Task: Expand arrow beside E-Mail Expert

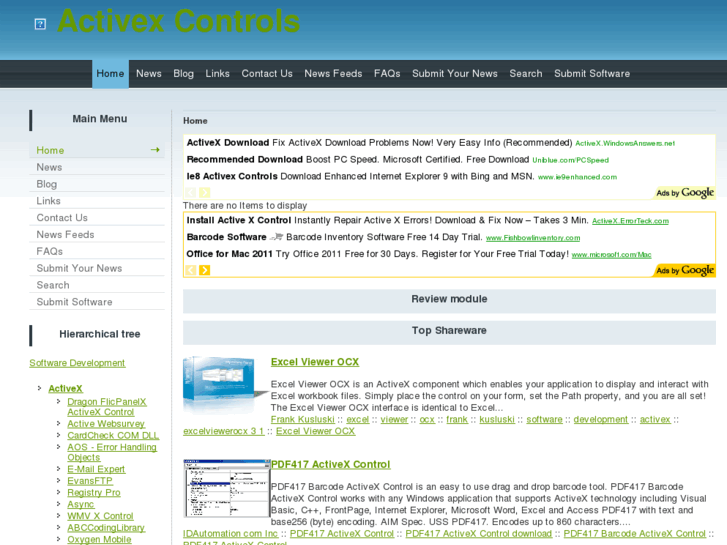Action: [58, 469]
